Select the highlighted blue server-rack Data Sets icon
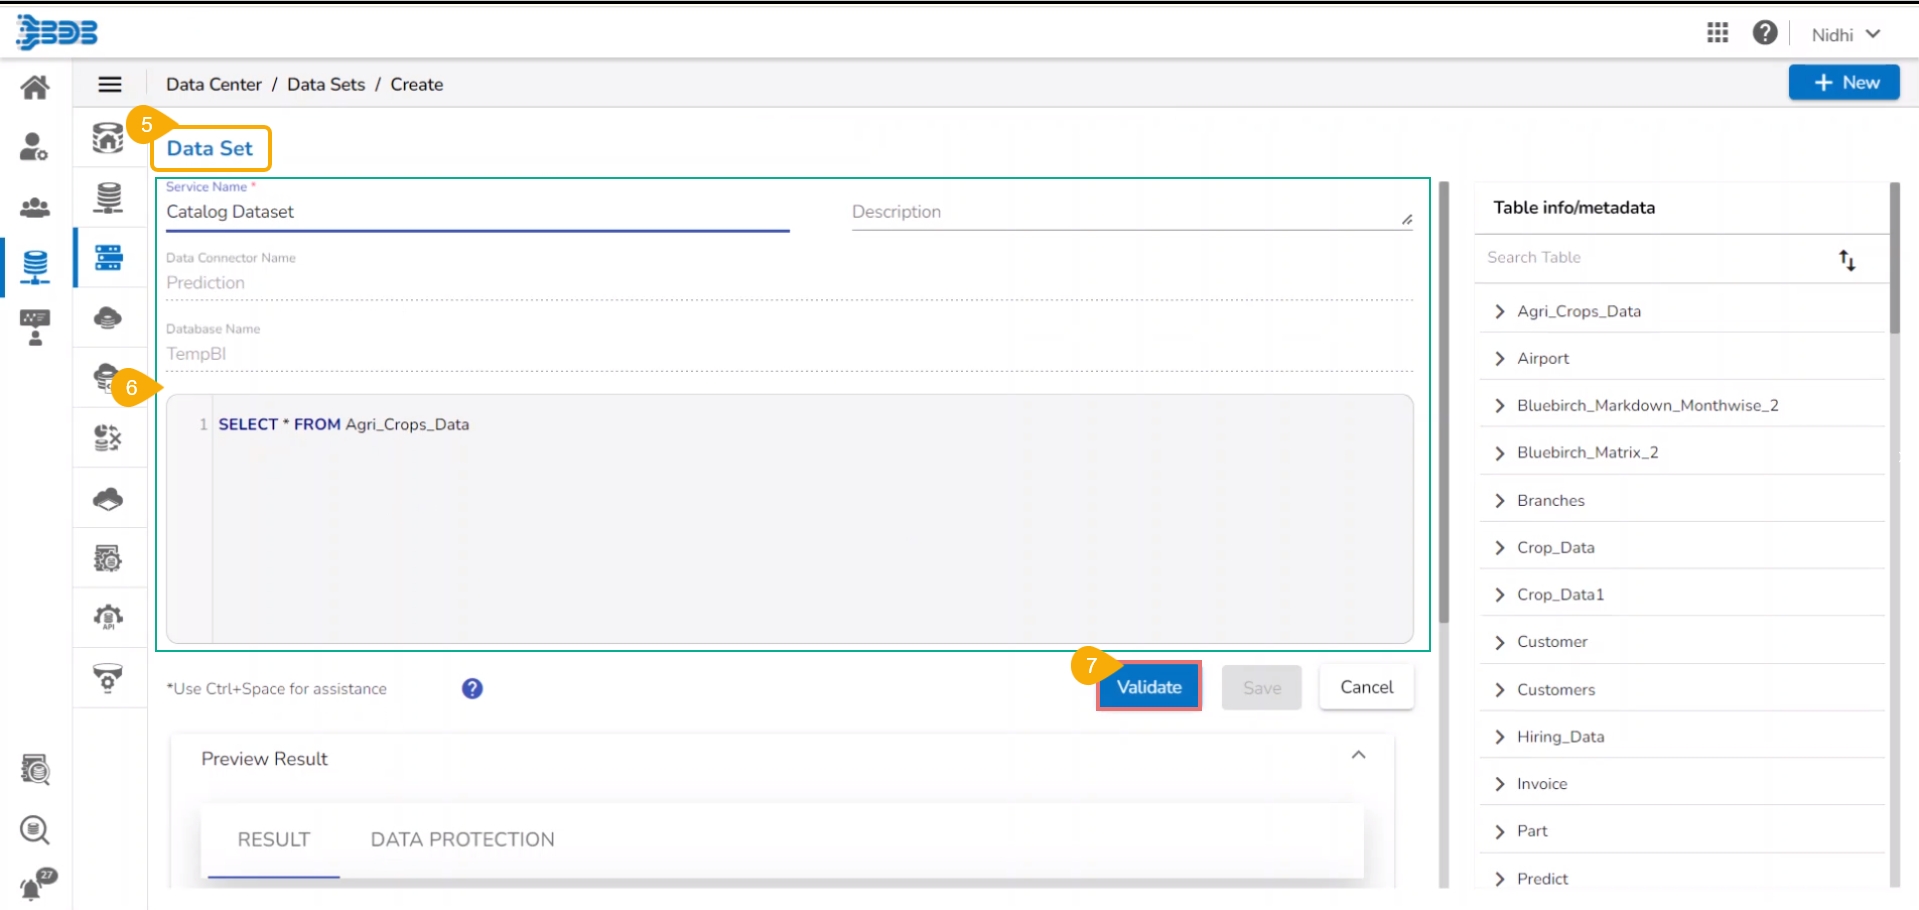 tap(108, 258)
